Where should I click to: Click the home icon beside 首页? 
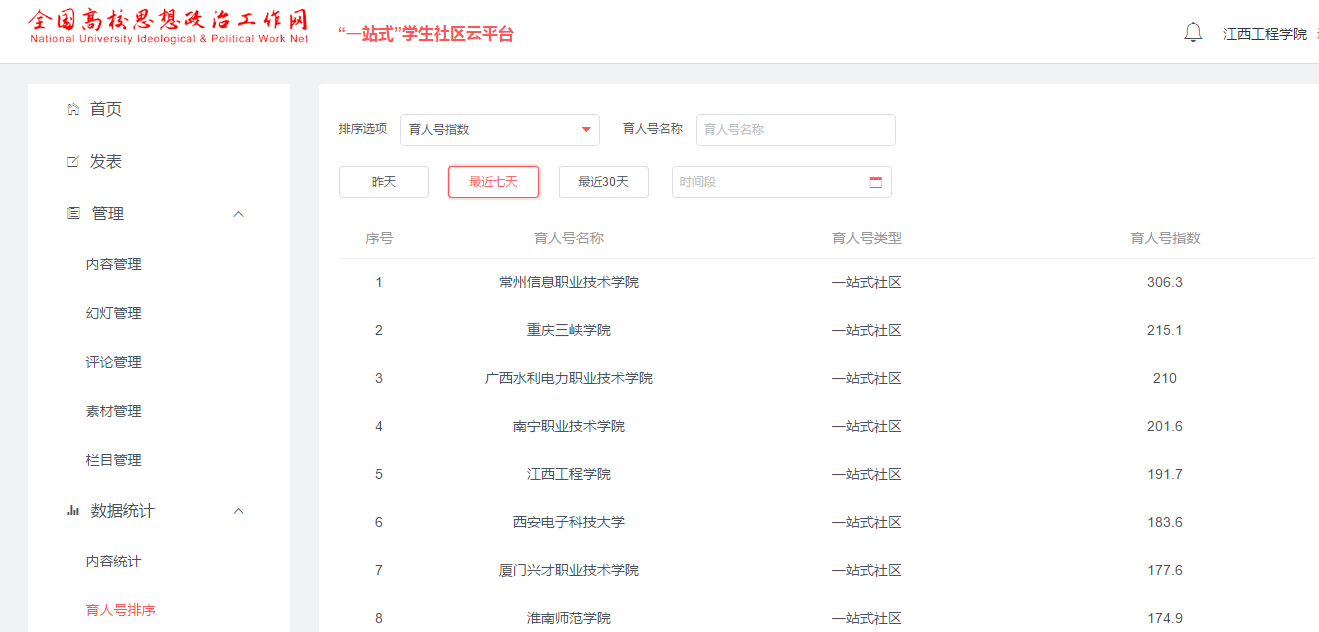point(72,109)
